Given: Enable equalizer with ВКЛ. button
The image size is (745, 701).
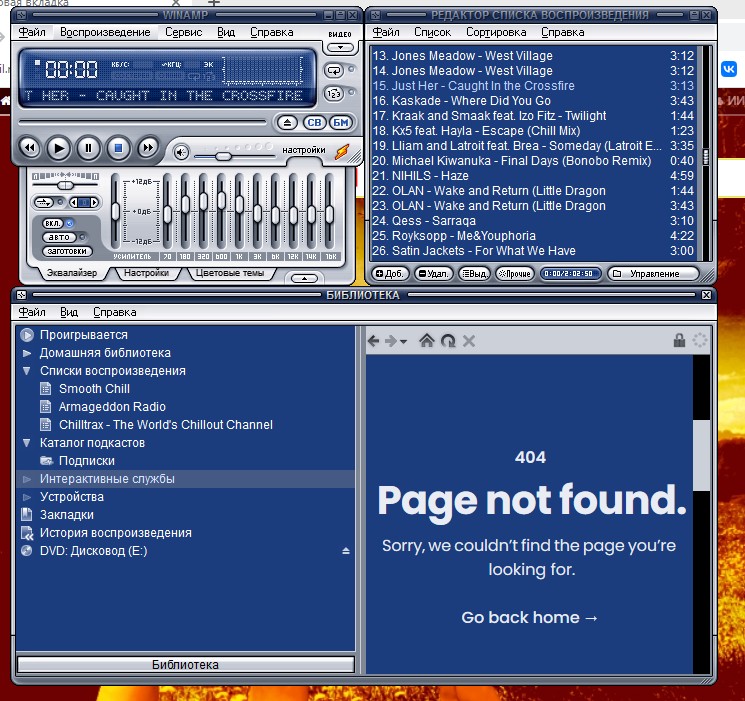Looking at the screenshot, I should pos(53,223).
